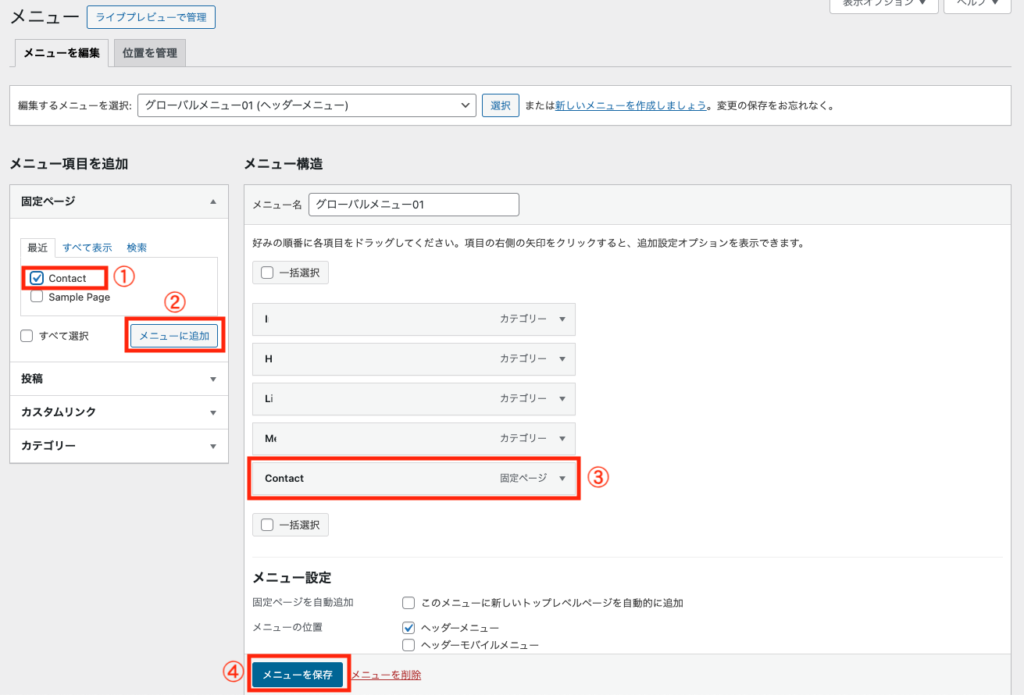Open the 編集するメニューを選択 dropdown
1024x695 pixels.
306,105
